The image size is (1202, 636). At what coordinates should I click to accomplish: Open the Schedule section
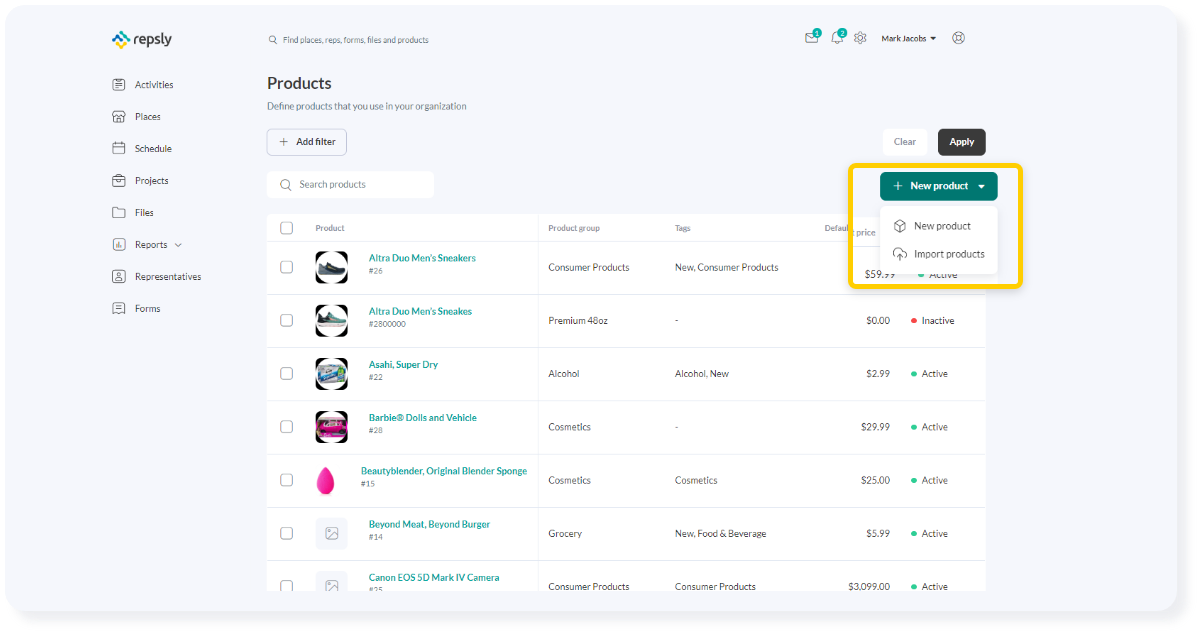tap(151, 148)
